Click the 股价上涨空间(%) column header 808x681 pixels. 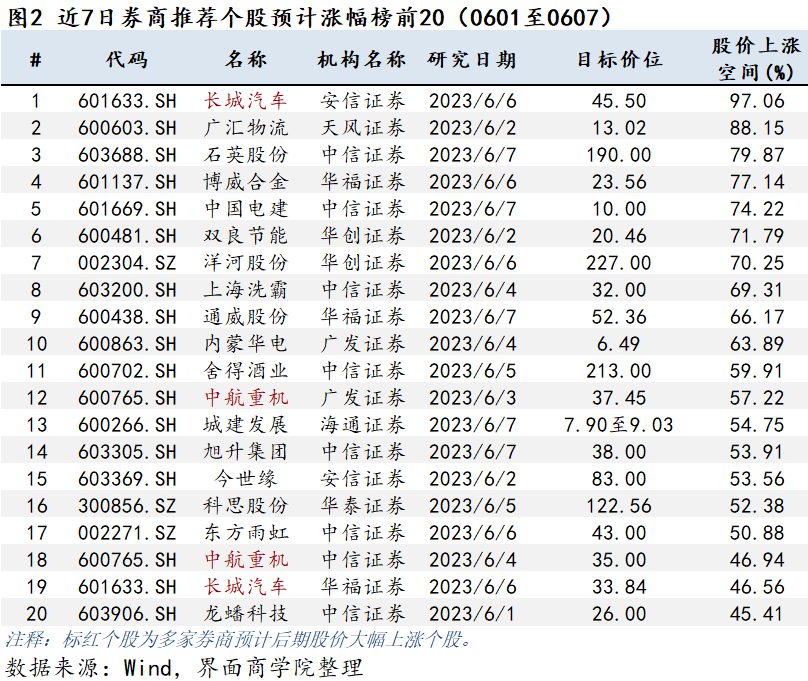click(x=756, y=59)
